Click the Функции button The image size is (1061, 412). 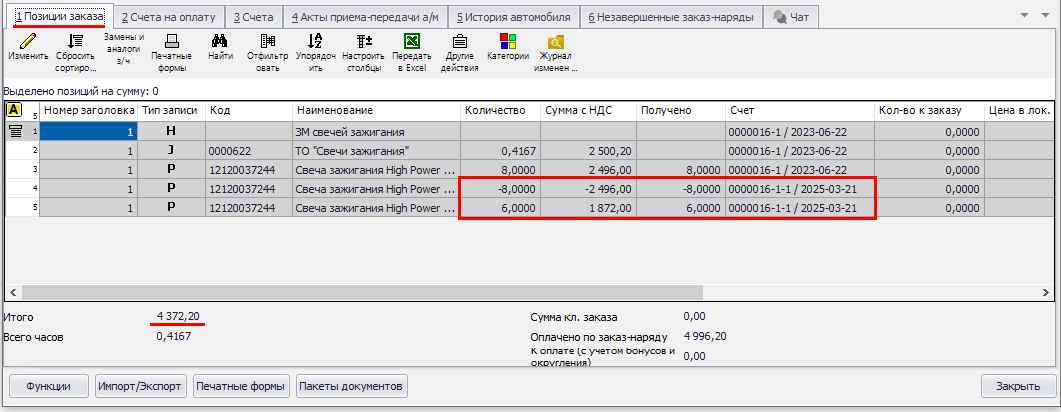click(48, 386)
